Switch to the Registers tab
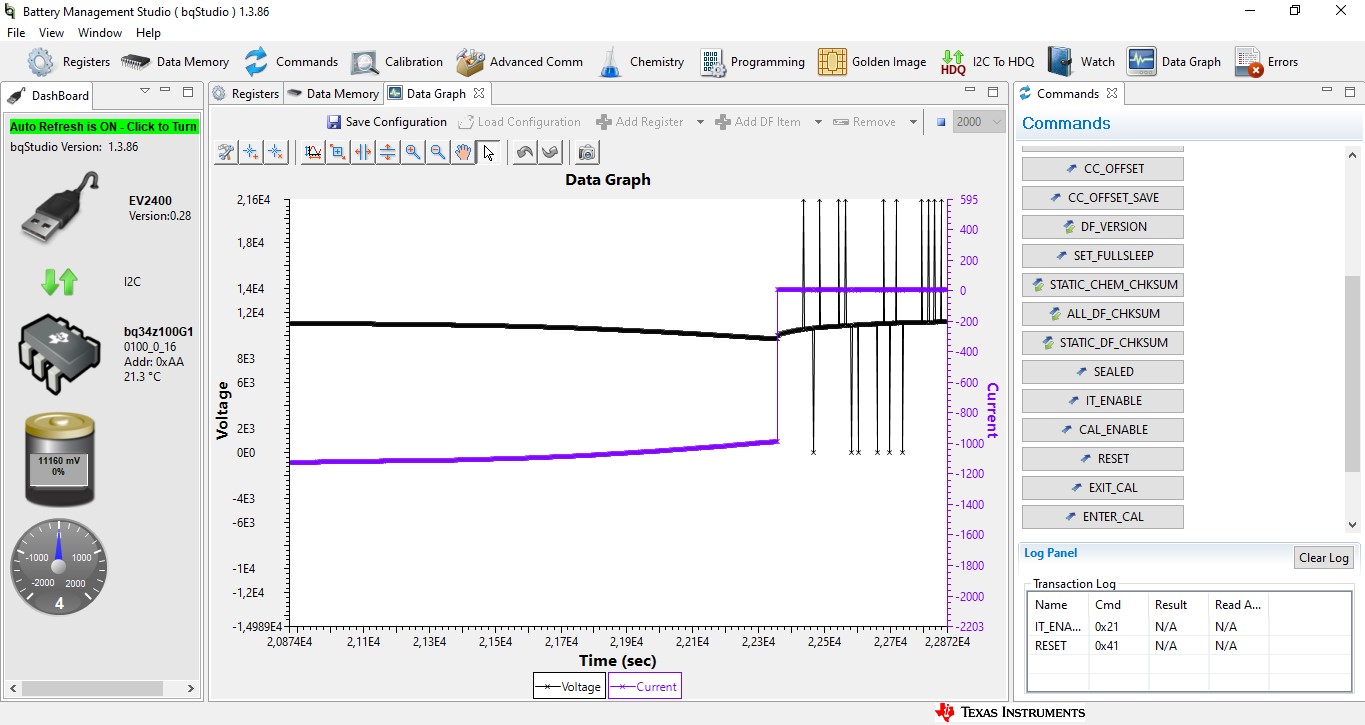The image size is (1365, 725). [x=246, y=94]
